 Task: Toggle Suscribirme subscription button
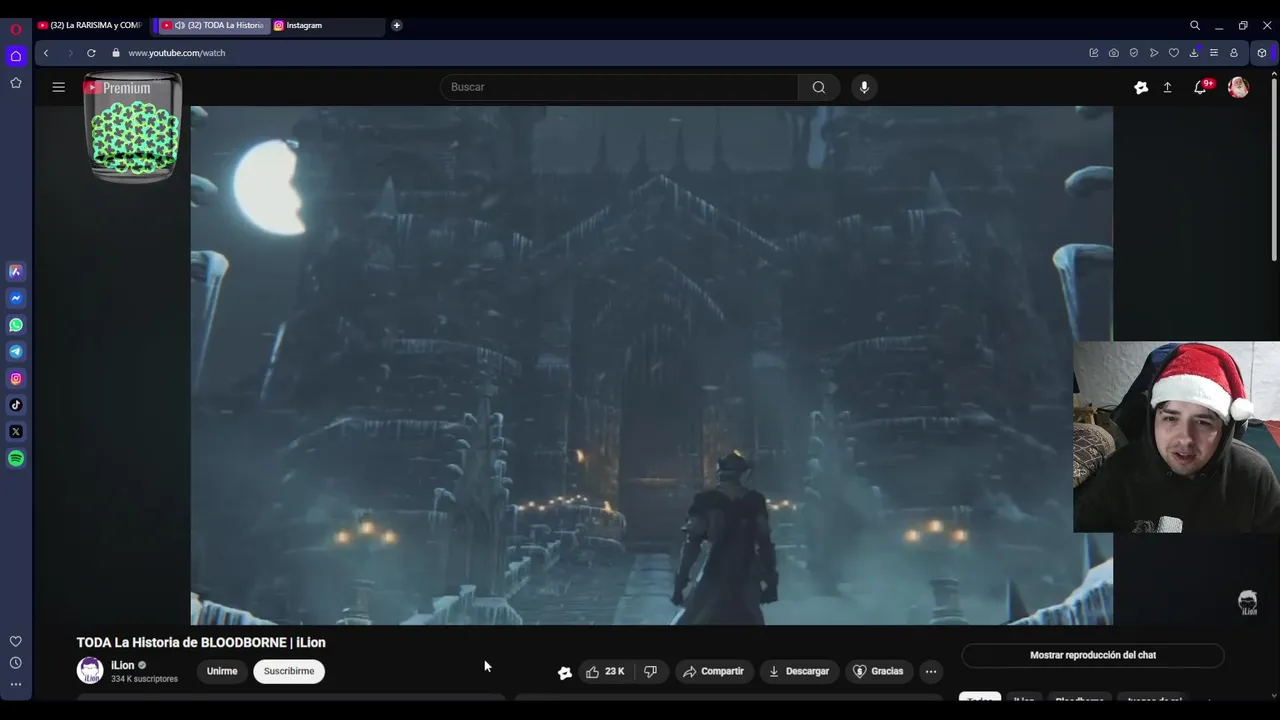[x=289, y=671]
